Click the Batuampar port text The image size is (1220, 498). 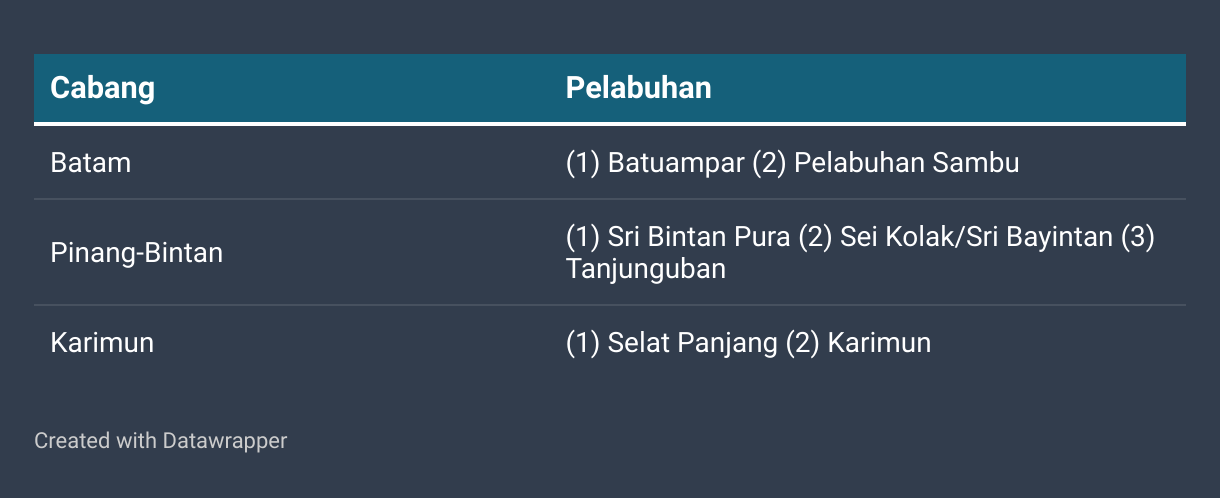point(676,163)
